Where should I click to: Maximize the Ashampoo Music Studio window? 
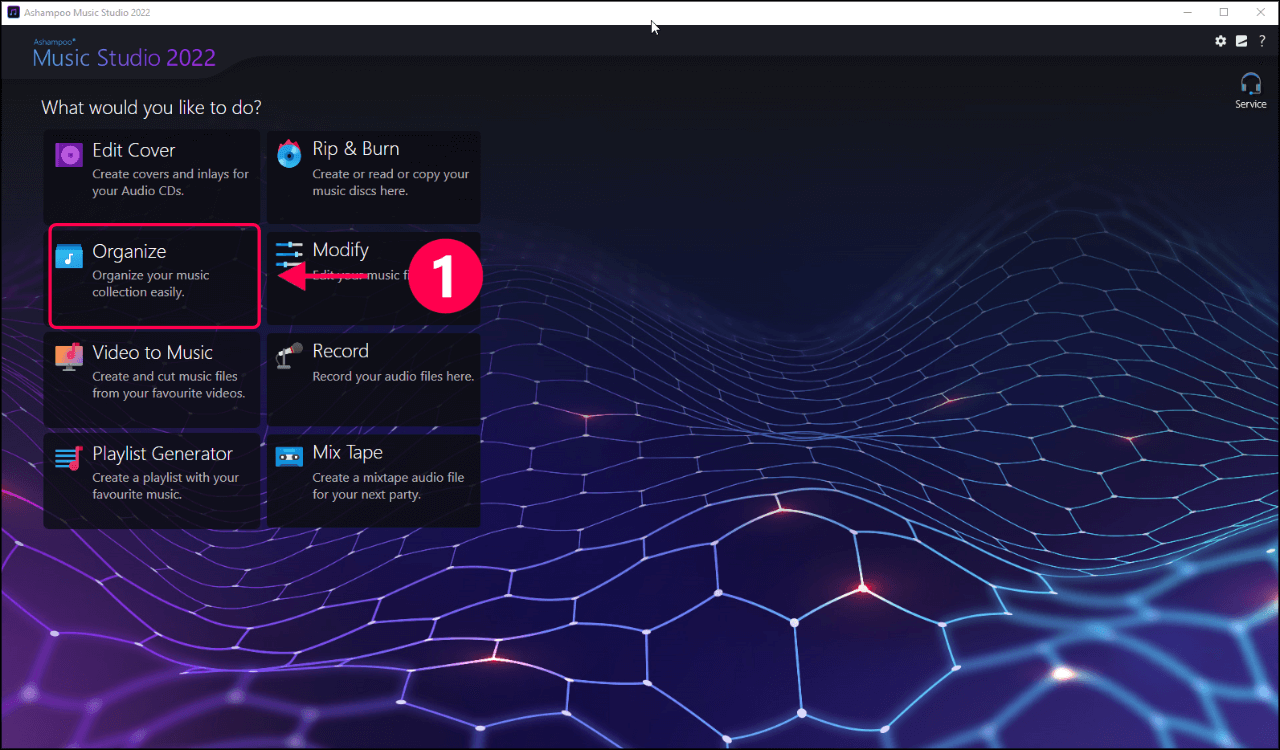click(x=1224, y=12)
